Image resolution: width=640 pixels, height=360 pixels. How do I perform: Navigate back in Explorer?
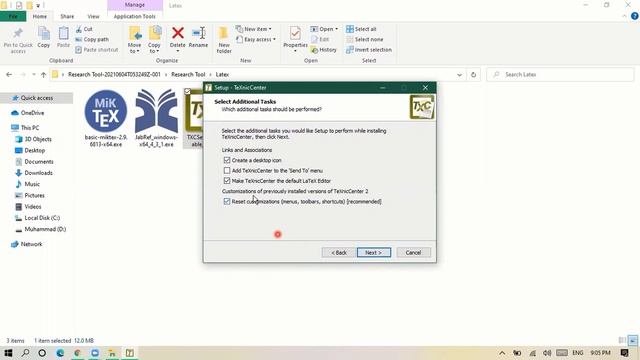point(9,75)
